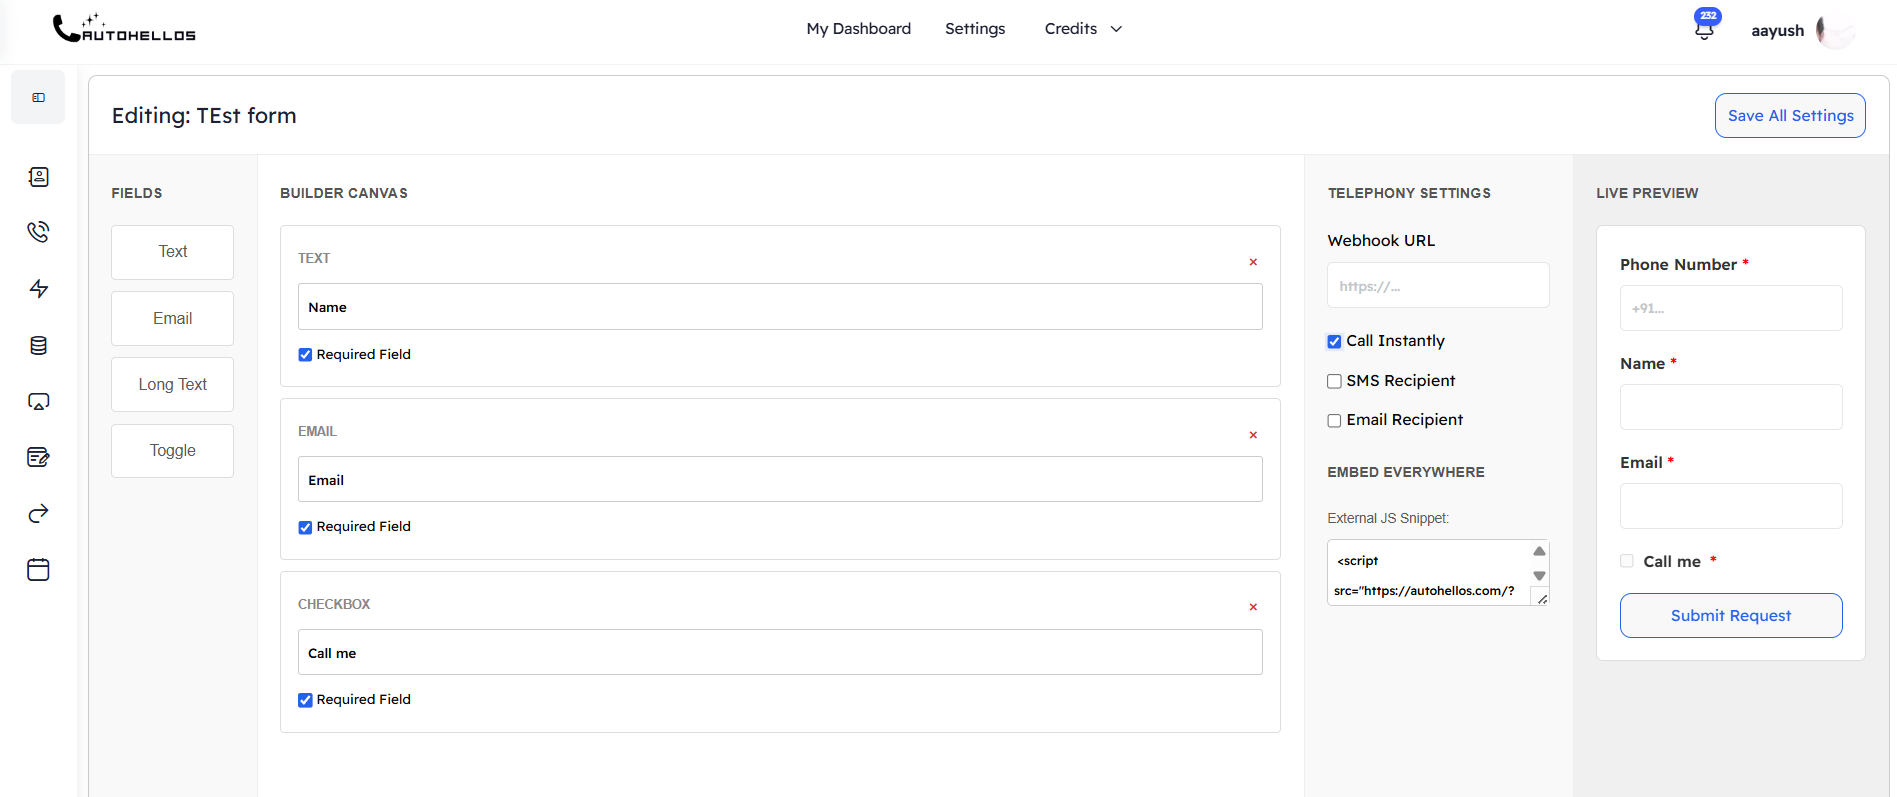Click the snippet textarea resize handle
The image size is (1897, 797).
tap(1542, 598)
